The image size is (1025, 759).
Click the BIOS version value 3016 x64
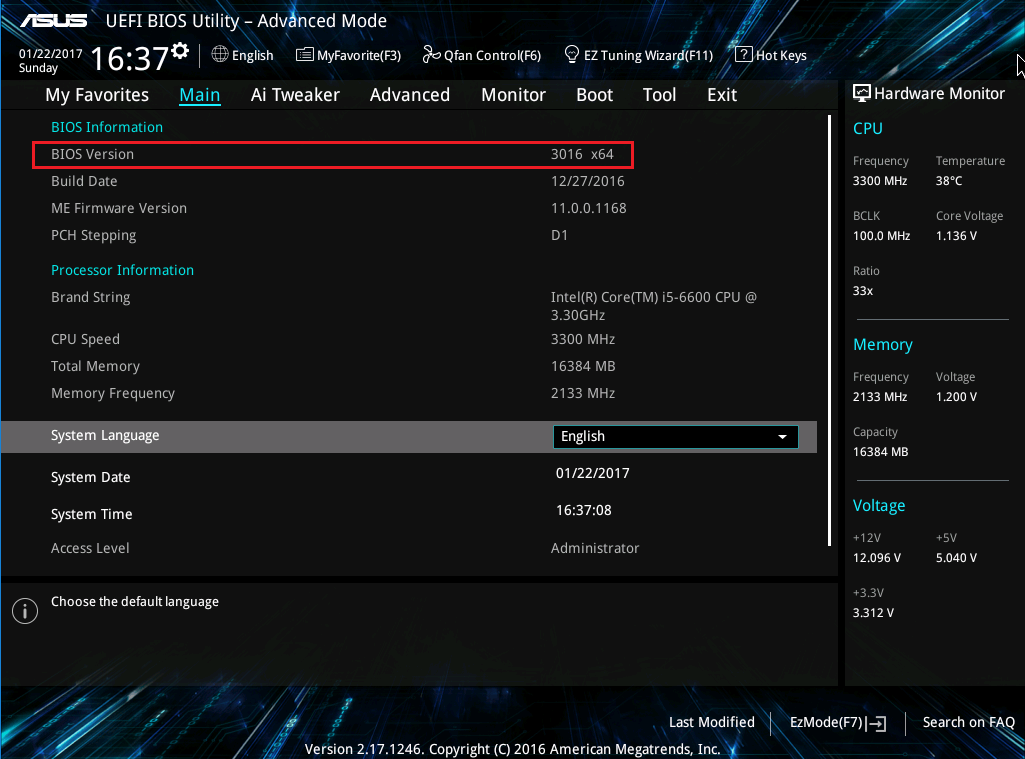point(582,154)
